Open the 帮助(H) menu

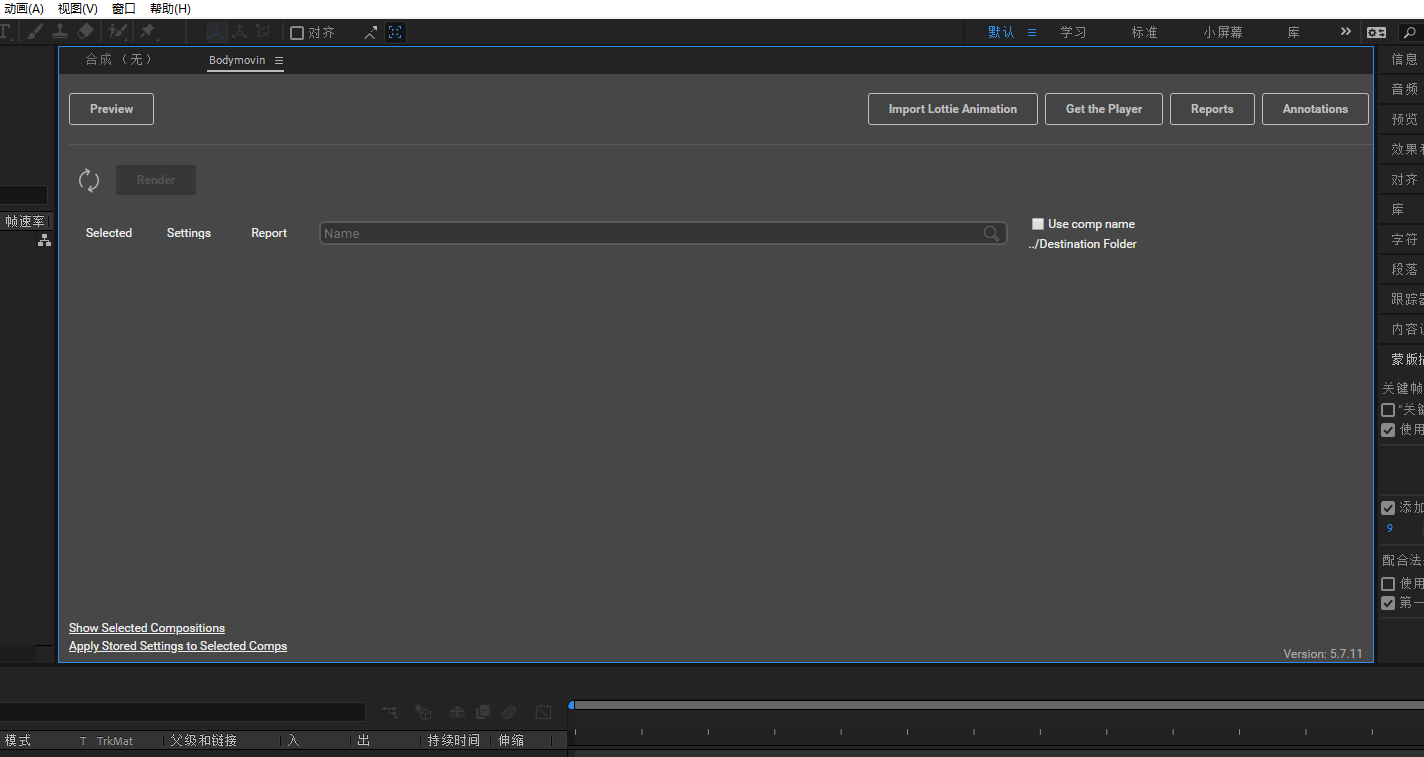(170, 8)
